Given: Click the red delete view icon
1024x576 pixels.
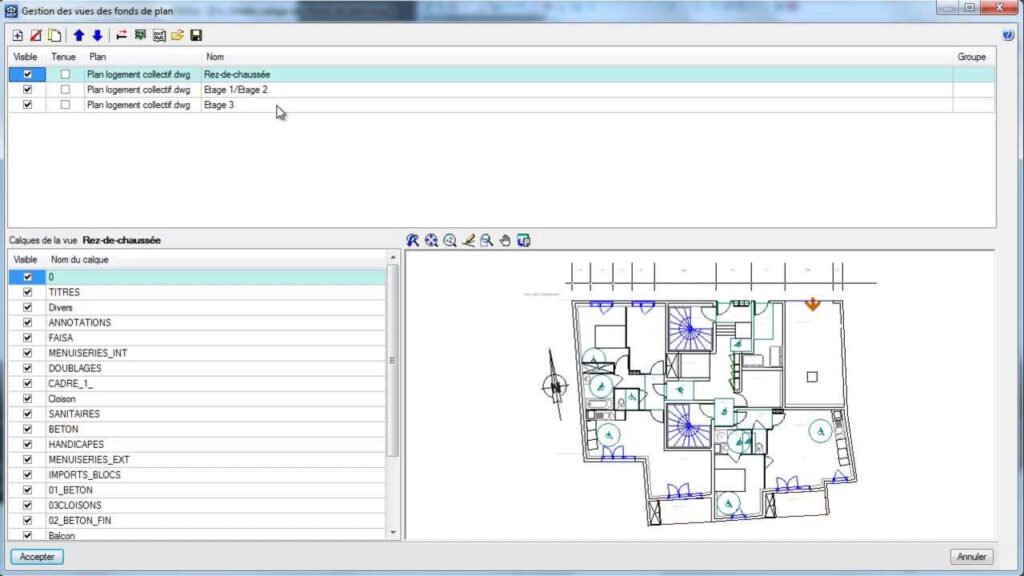Looking at the screenshot, I should (x=36, y=35).
